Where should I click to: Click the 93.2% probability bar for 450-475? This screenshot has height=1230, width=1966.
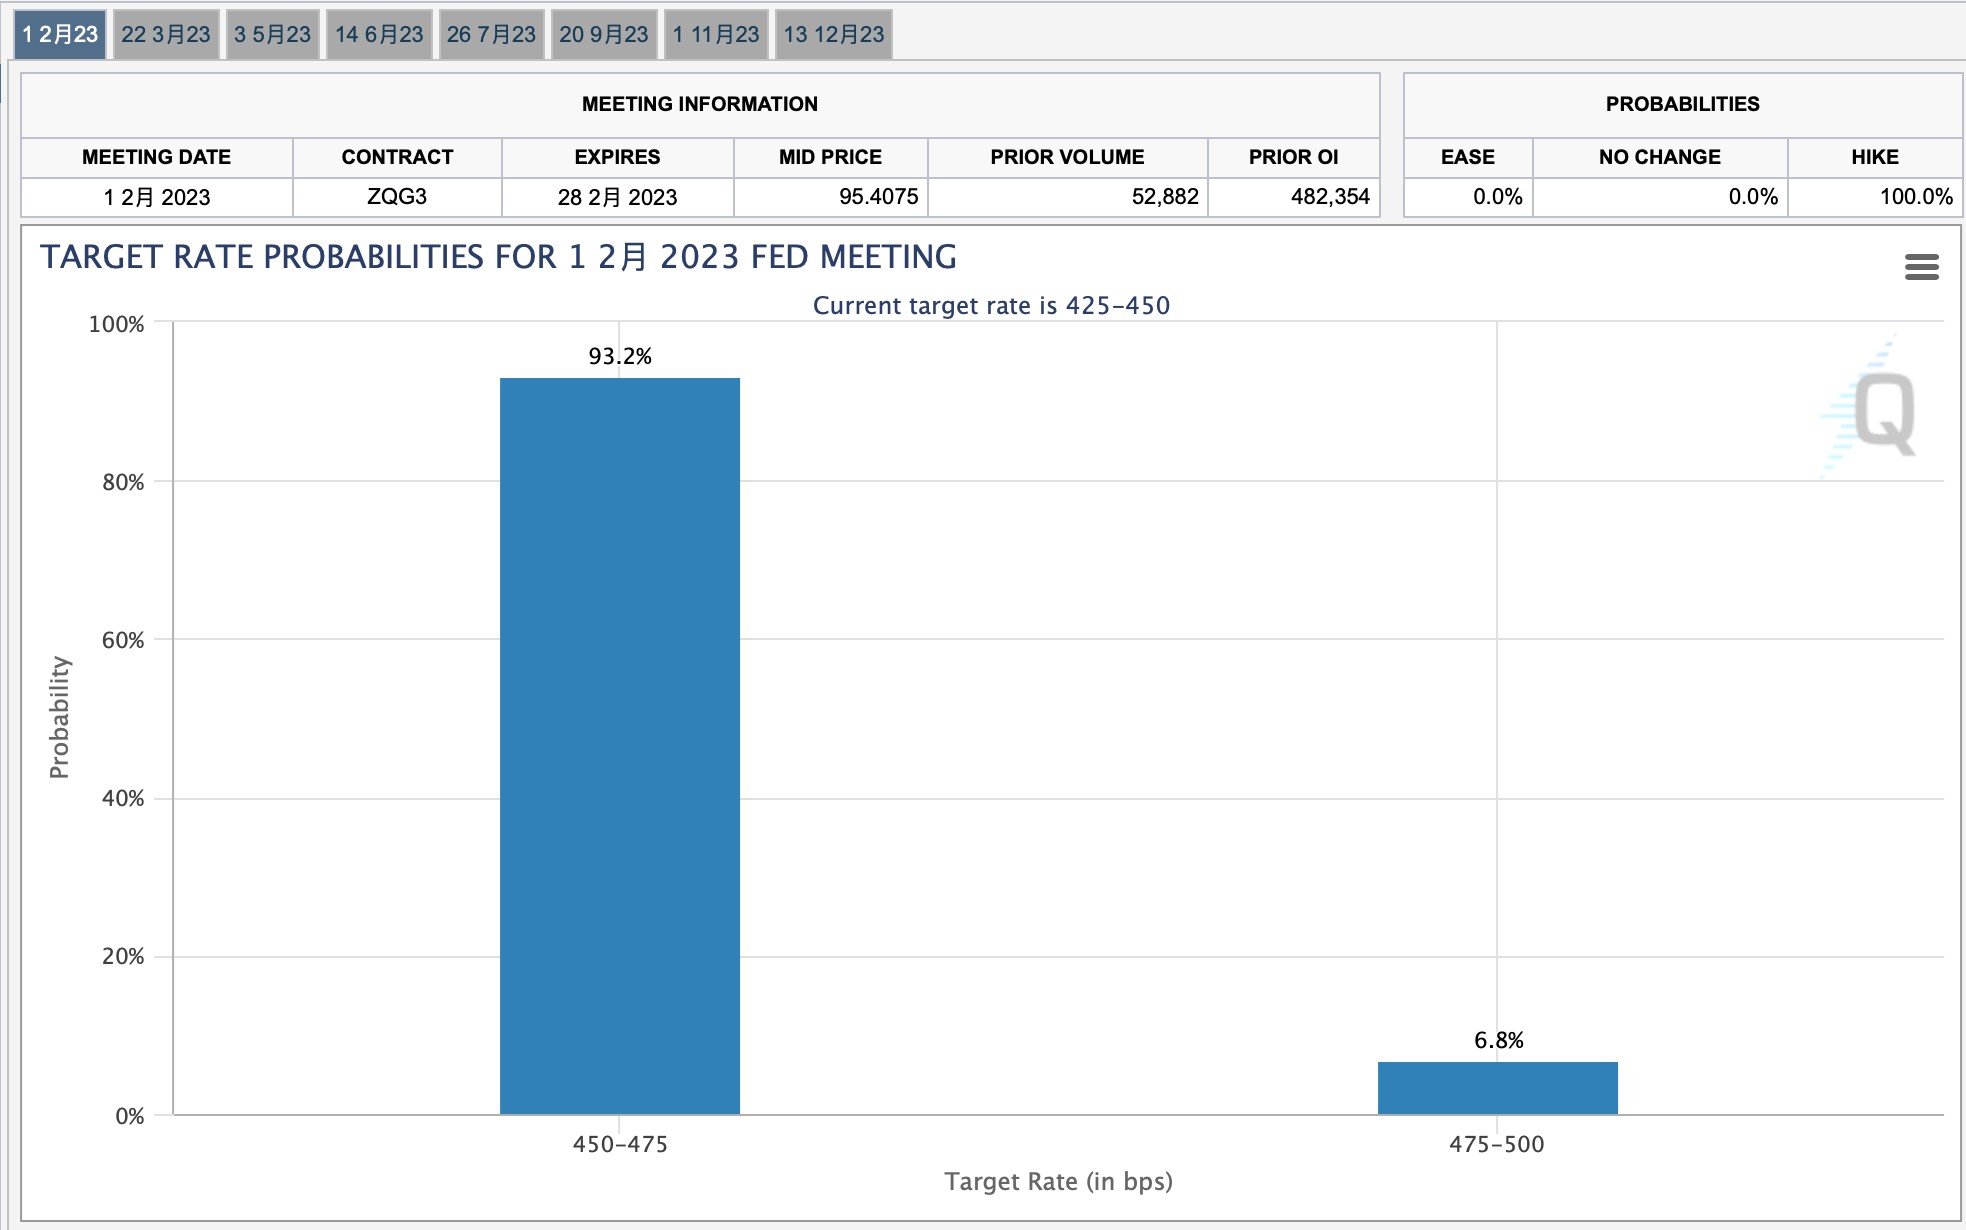619,745
